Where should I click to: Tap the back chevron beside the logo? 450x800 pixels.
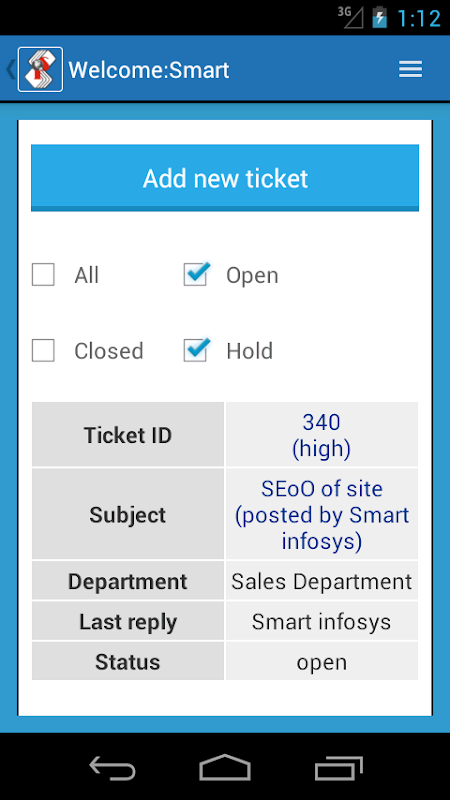pos(10,69)
